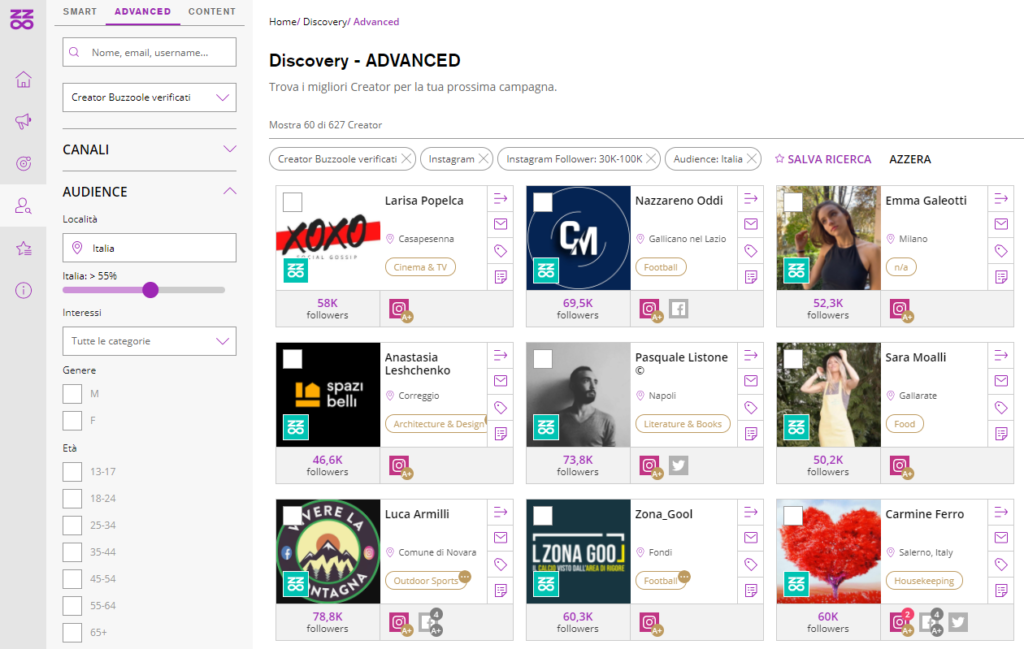
Task: Check the 25-34 age checkbox
Action: [x=72, y=525]
